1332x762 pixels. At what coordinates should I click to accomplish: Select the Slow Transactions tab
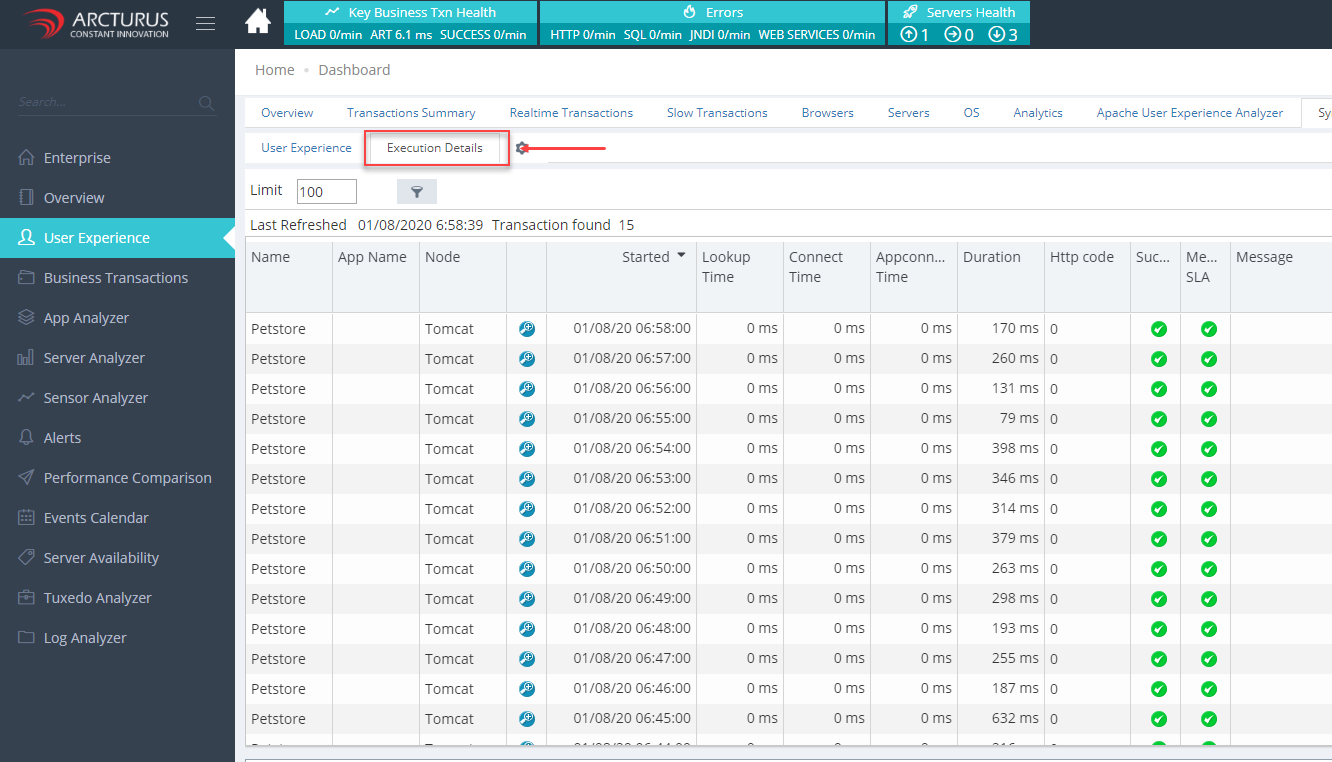click(x=717, y=113)
